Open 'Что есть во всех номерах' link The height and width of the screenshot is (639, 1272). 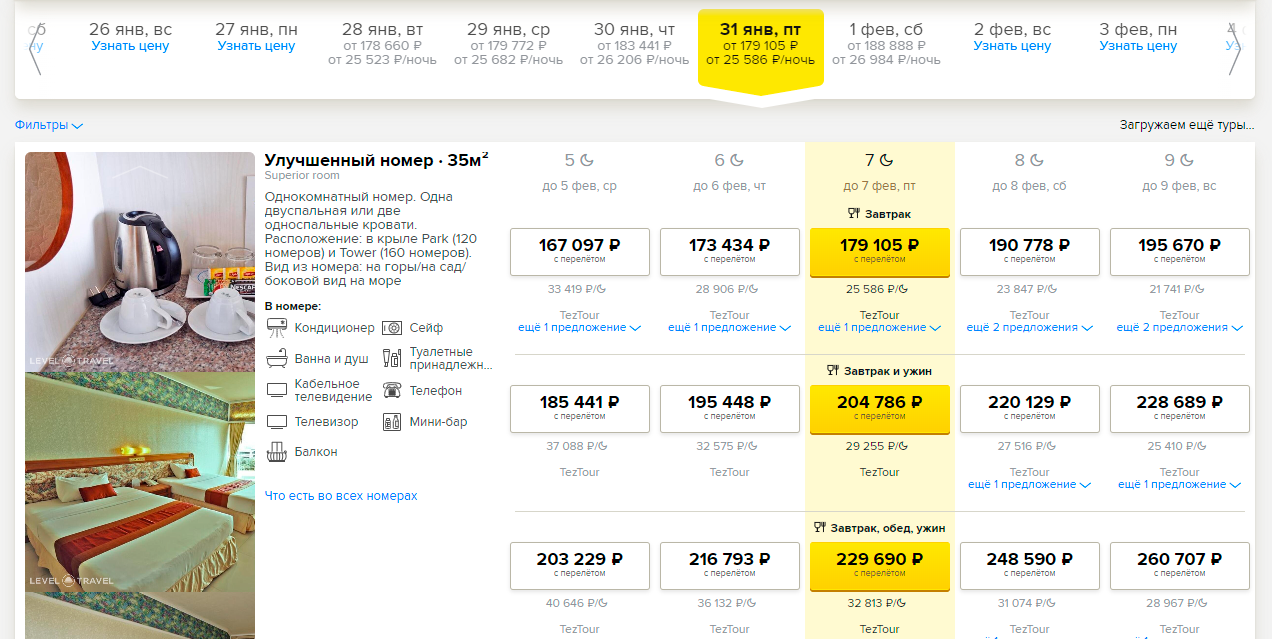point(341,496)
